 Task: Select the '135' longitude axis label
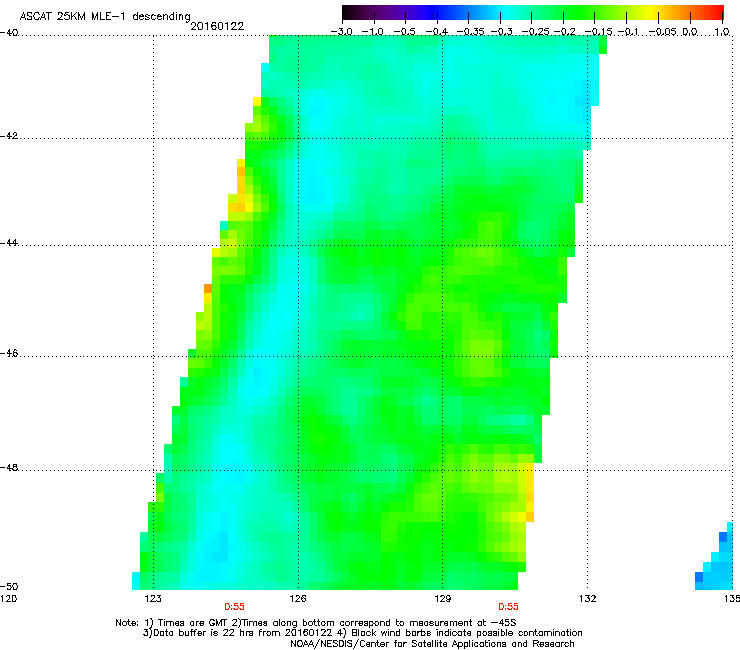tap(732, 599)
